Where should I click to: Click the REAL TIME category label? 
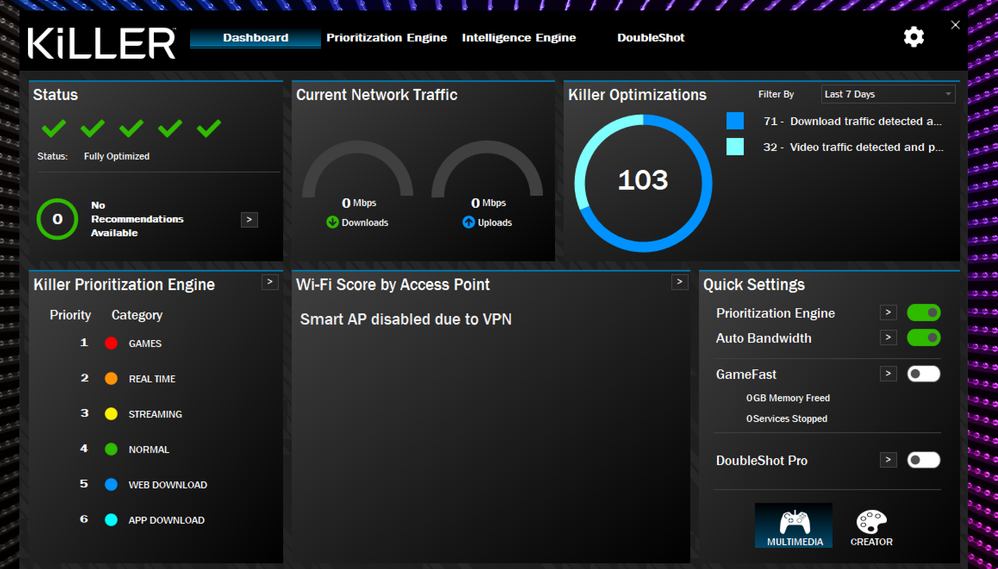(x=152, y=379)
